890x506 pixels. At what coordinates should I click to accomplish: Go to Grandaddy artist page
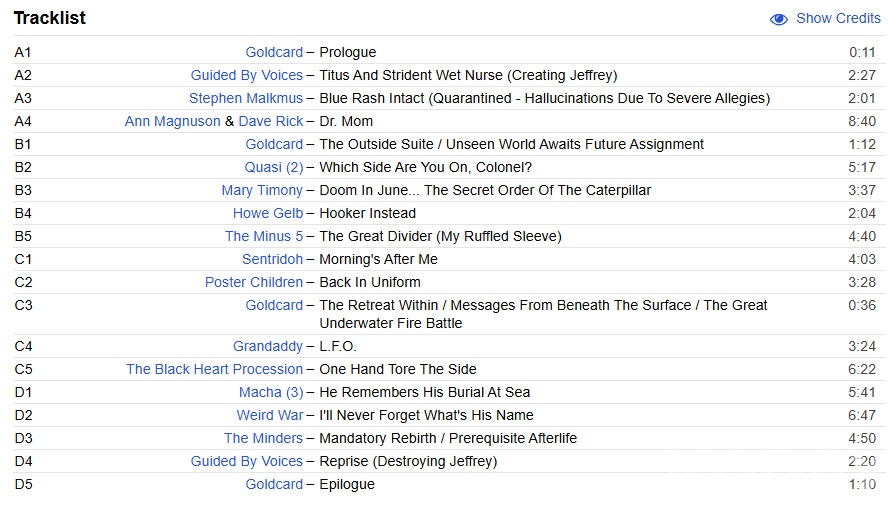(267, 346)
